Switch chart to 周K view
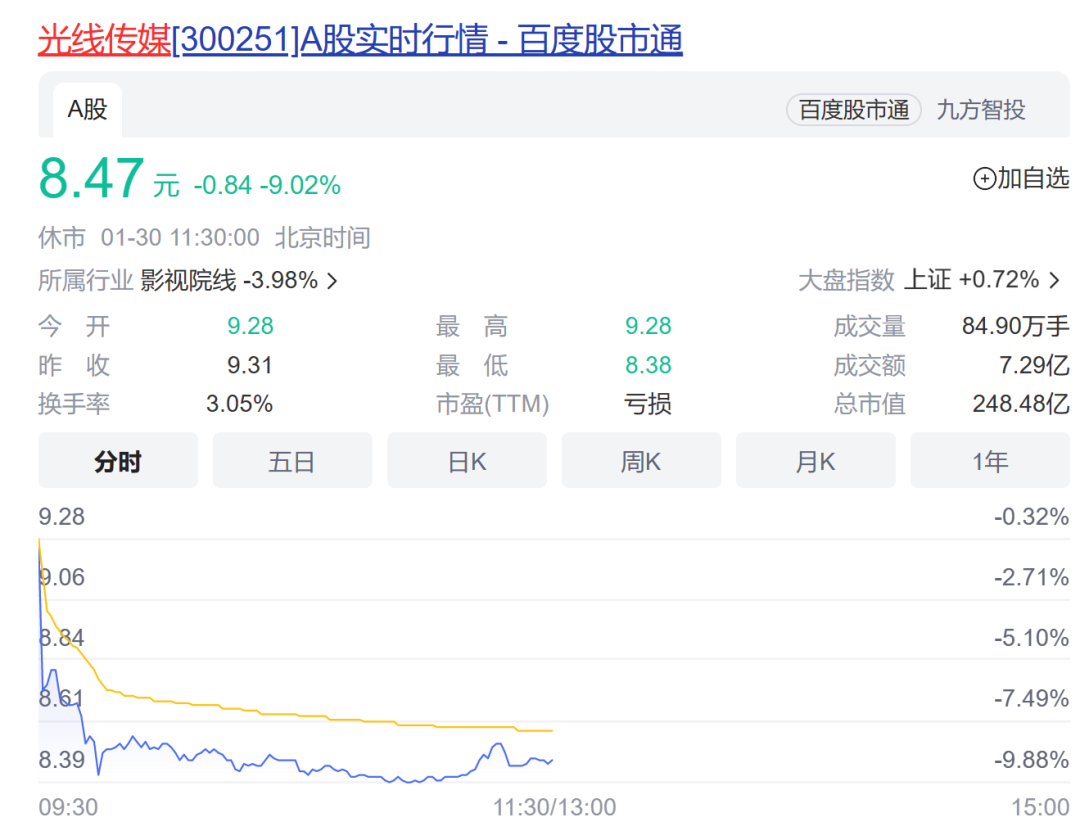 (x=641, y=461)
